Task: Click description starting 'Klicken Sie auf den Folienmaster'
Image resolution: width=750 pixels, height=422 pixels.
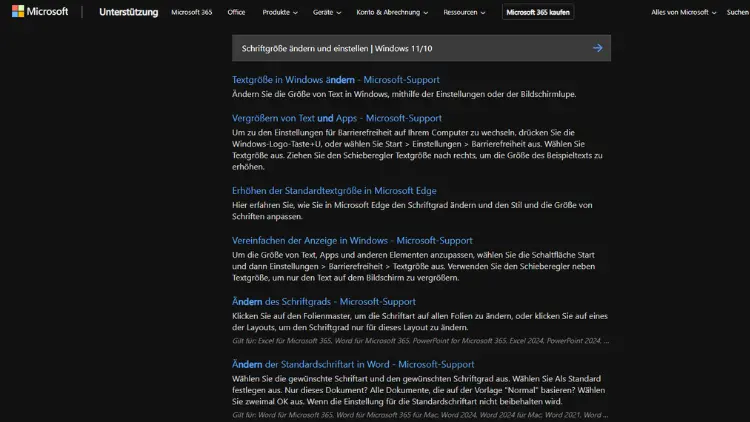Action: pos(420,322)
